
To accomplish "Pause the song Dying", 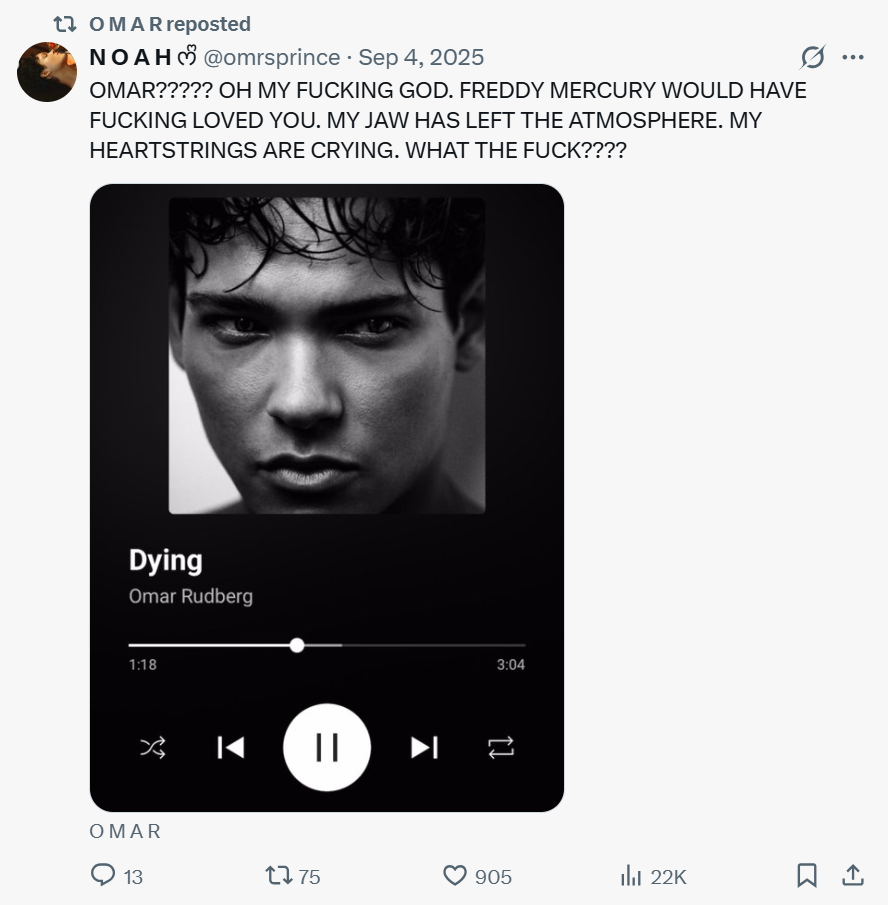I will 327,747.
